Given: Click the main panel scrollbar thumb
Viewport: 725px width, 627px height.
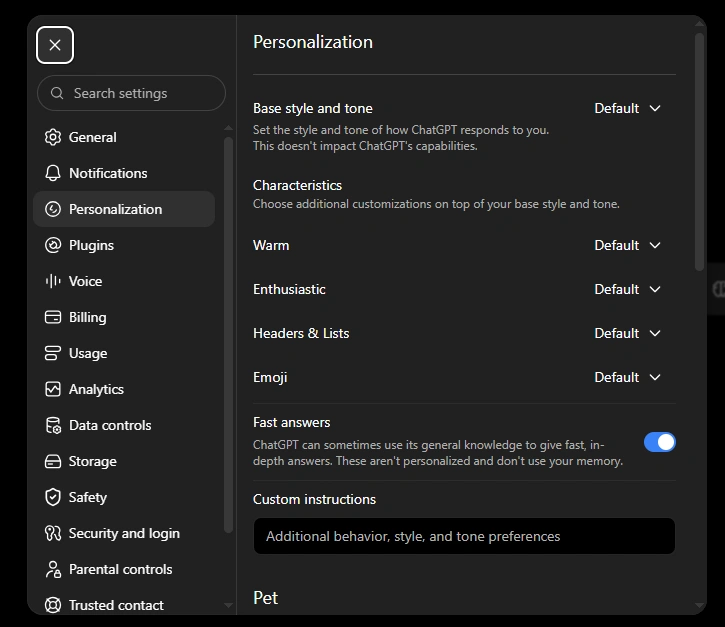Looking at the screenshot, I should coord(700,152).
